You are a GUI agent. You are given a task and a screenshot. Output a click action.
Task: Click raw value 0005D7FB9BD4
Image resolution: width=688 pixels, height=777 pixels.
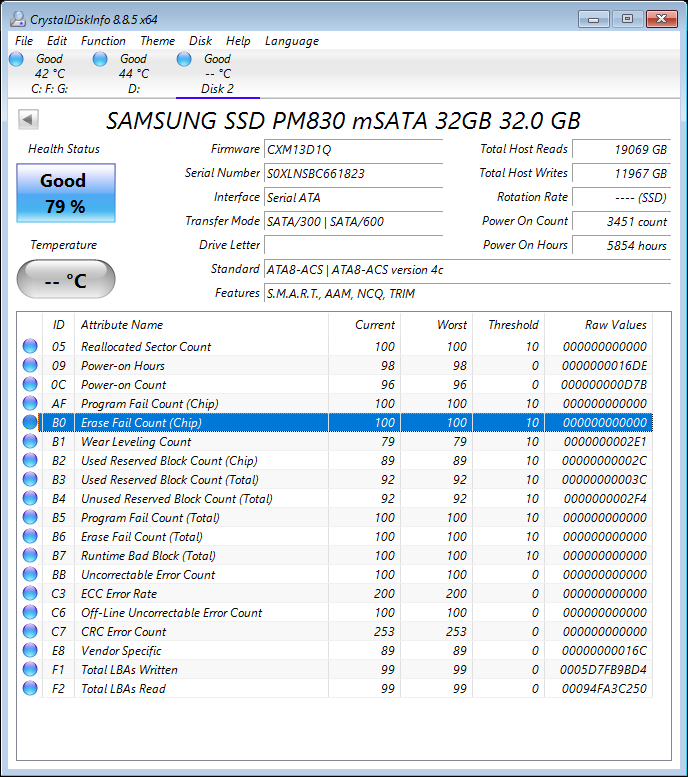pos(603,669)
